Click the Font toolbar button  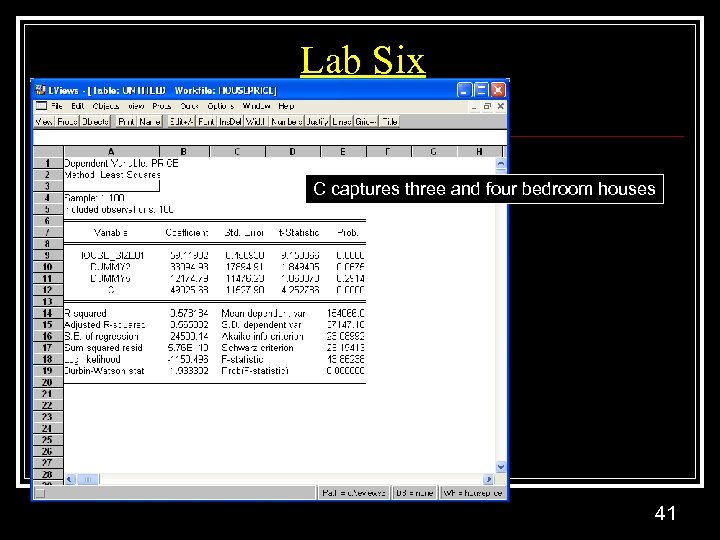click(206, 122)
